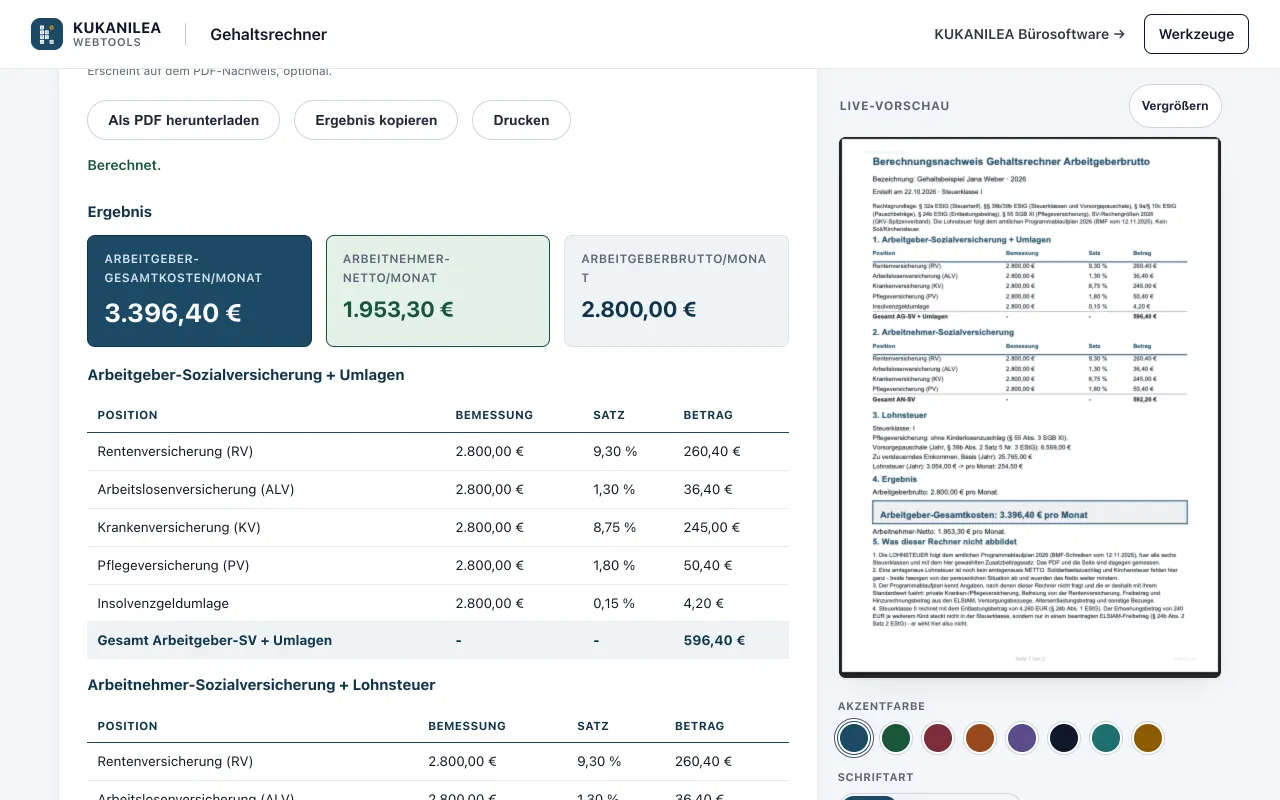
Task: Click the 'Arbeitnehmer-Sozialversicherung + Lohnsteuer' heading
Action: 261,685
